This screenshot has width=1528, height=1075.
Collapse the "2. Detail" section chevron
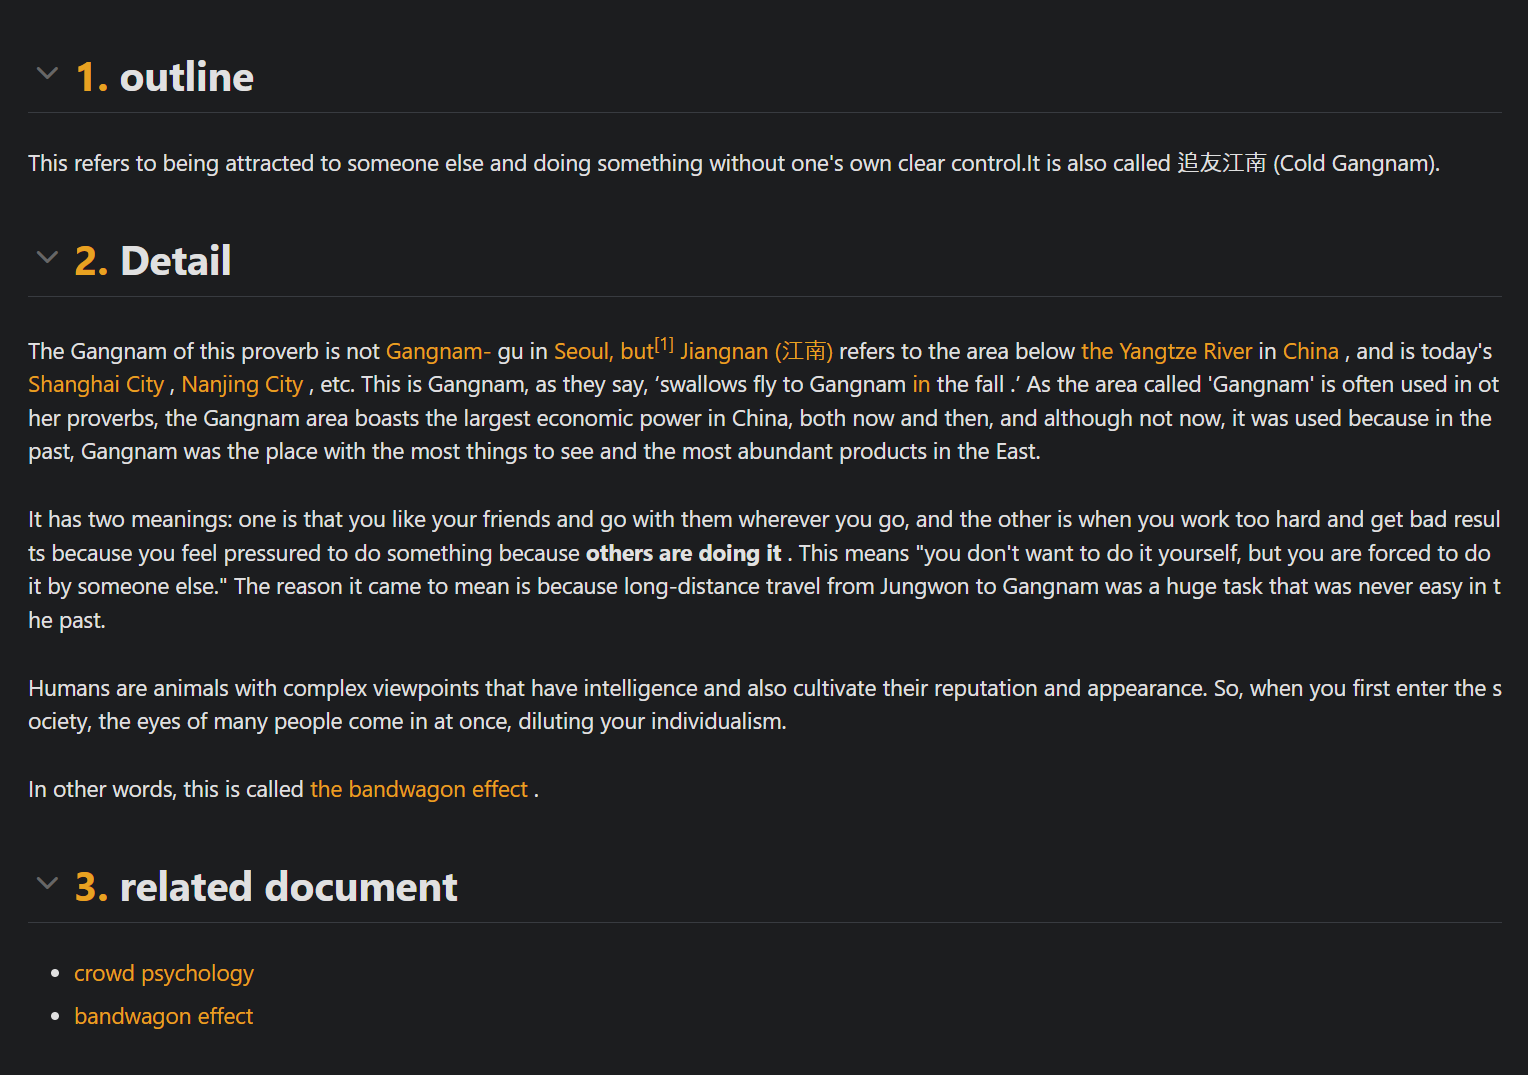[47, 258]
